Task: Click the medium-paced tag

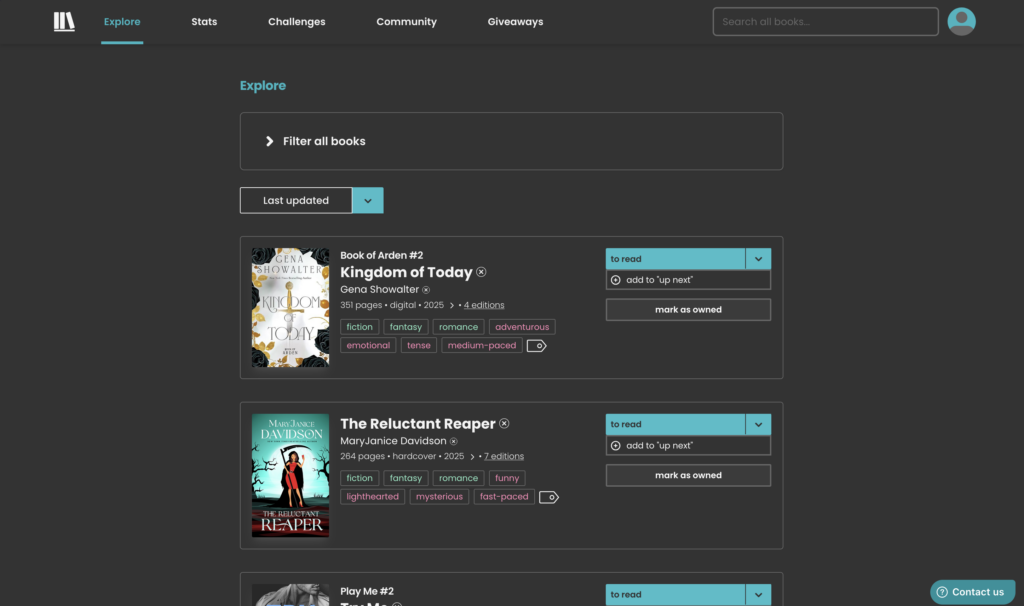Action: point(482,345)
